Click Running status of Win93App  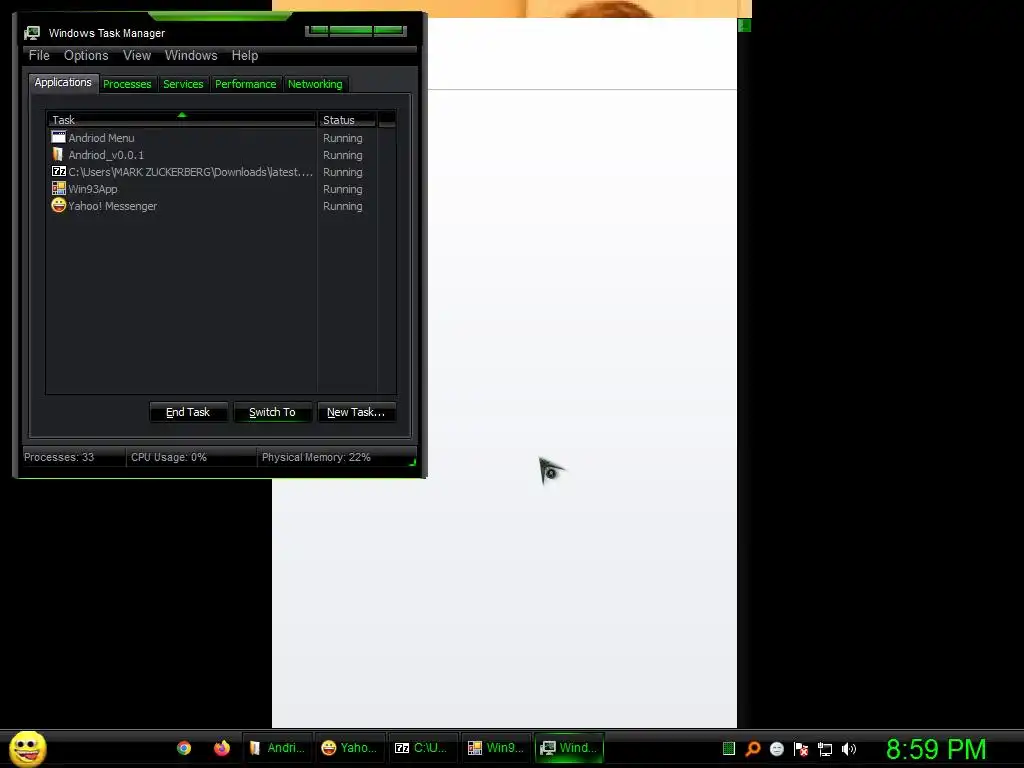coord(343,189)
